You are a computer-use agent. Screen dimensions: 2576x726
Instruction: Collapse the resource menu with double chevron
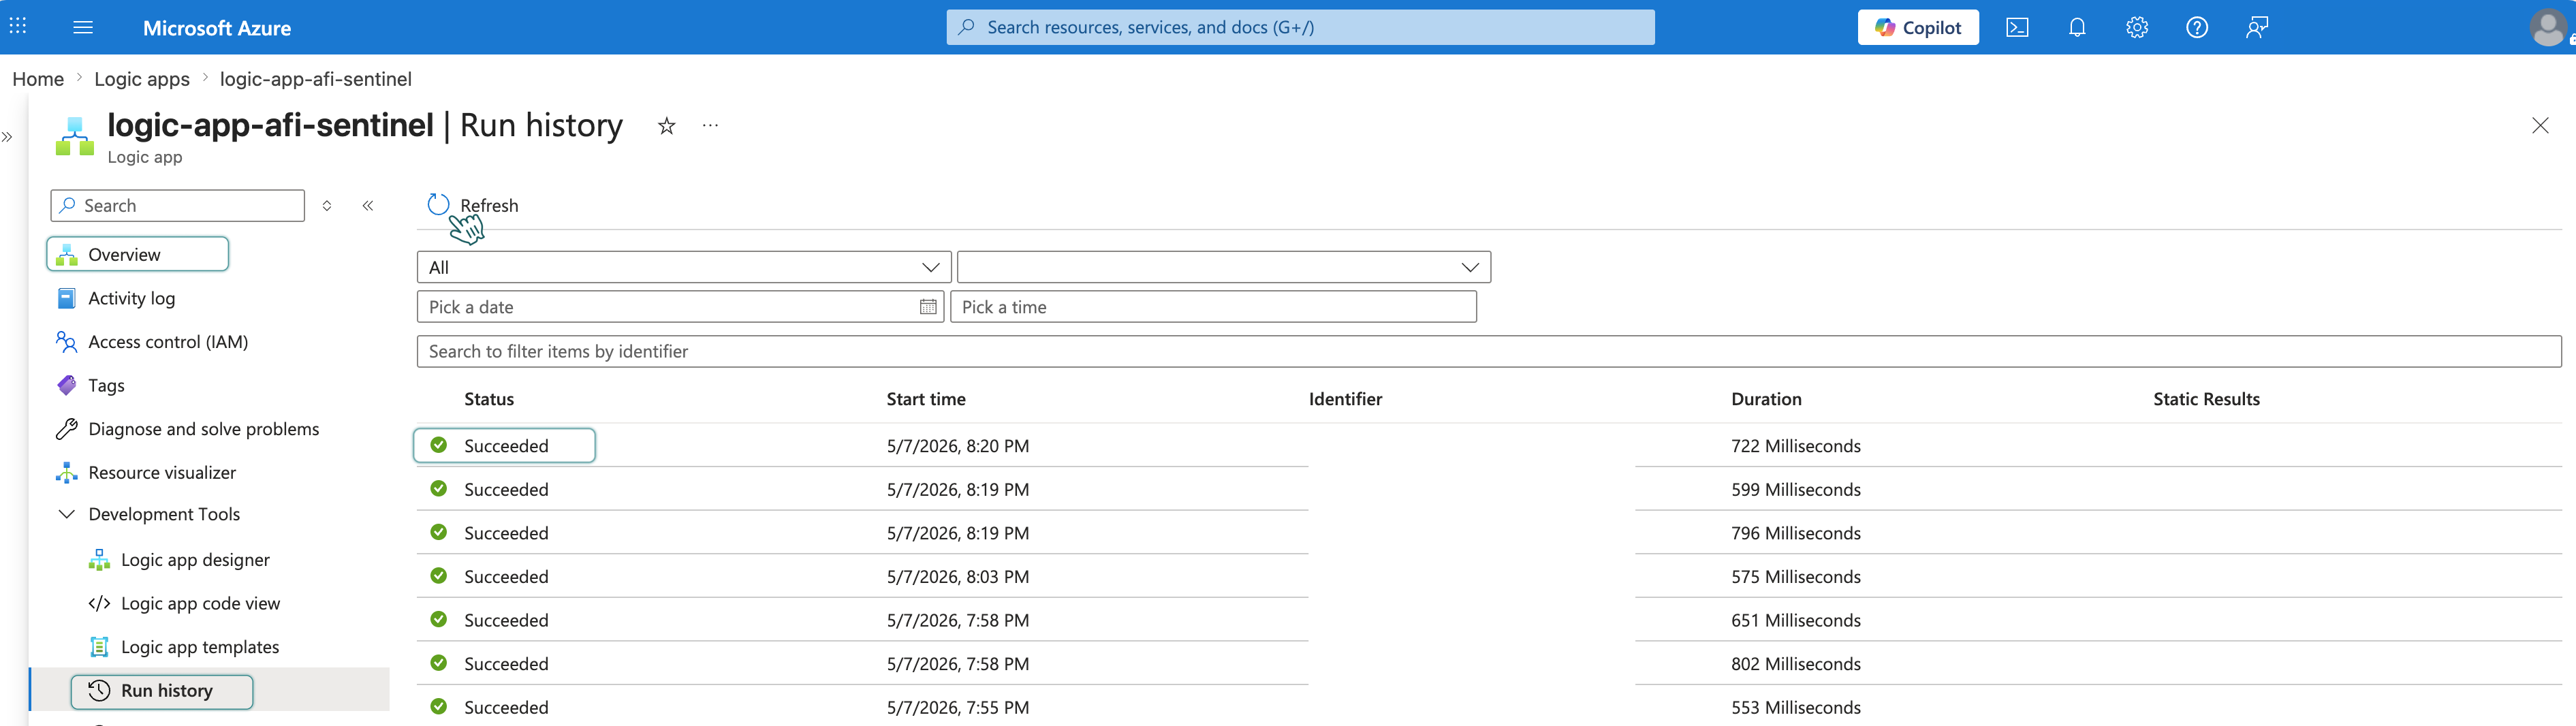368,205
